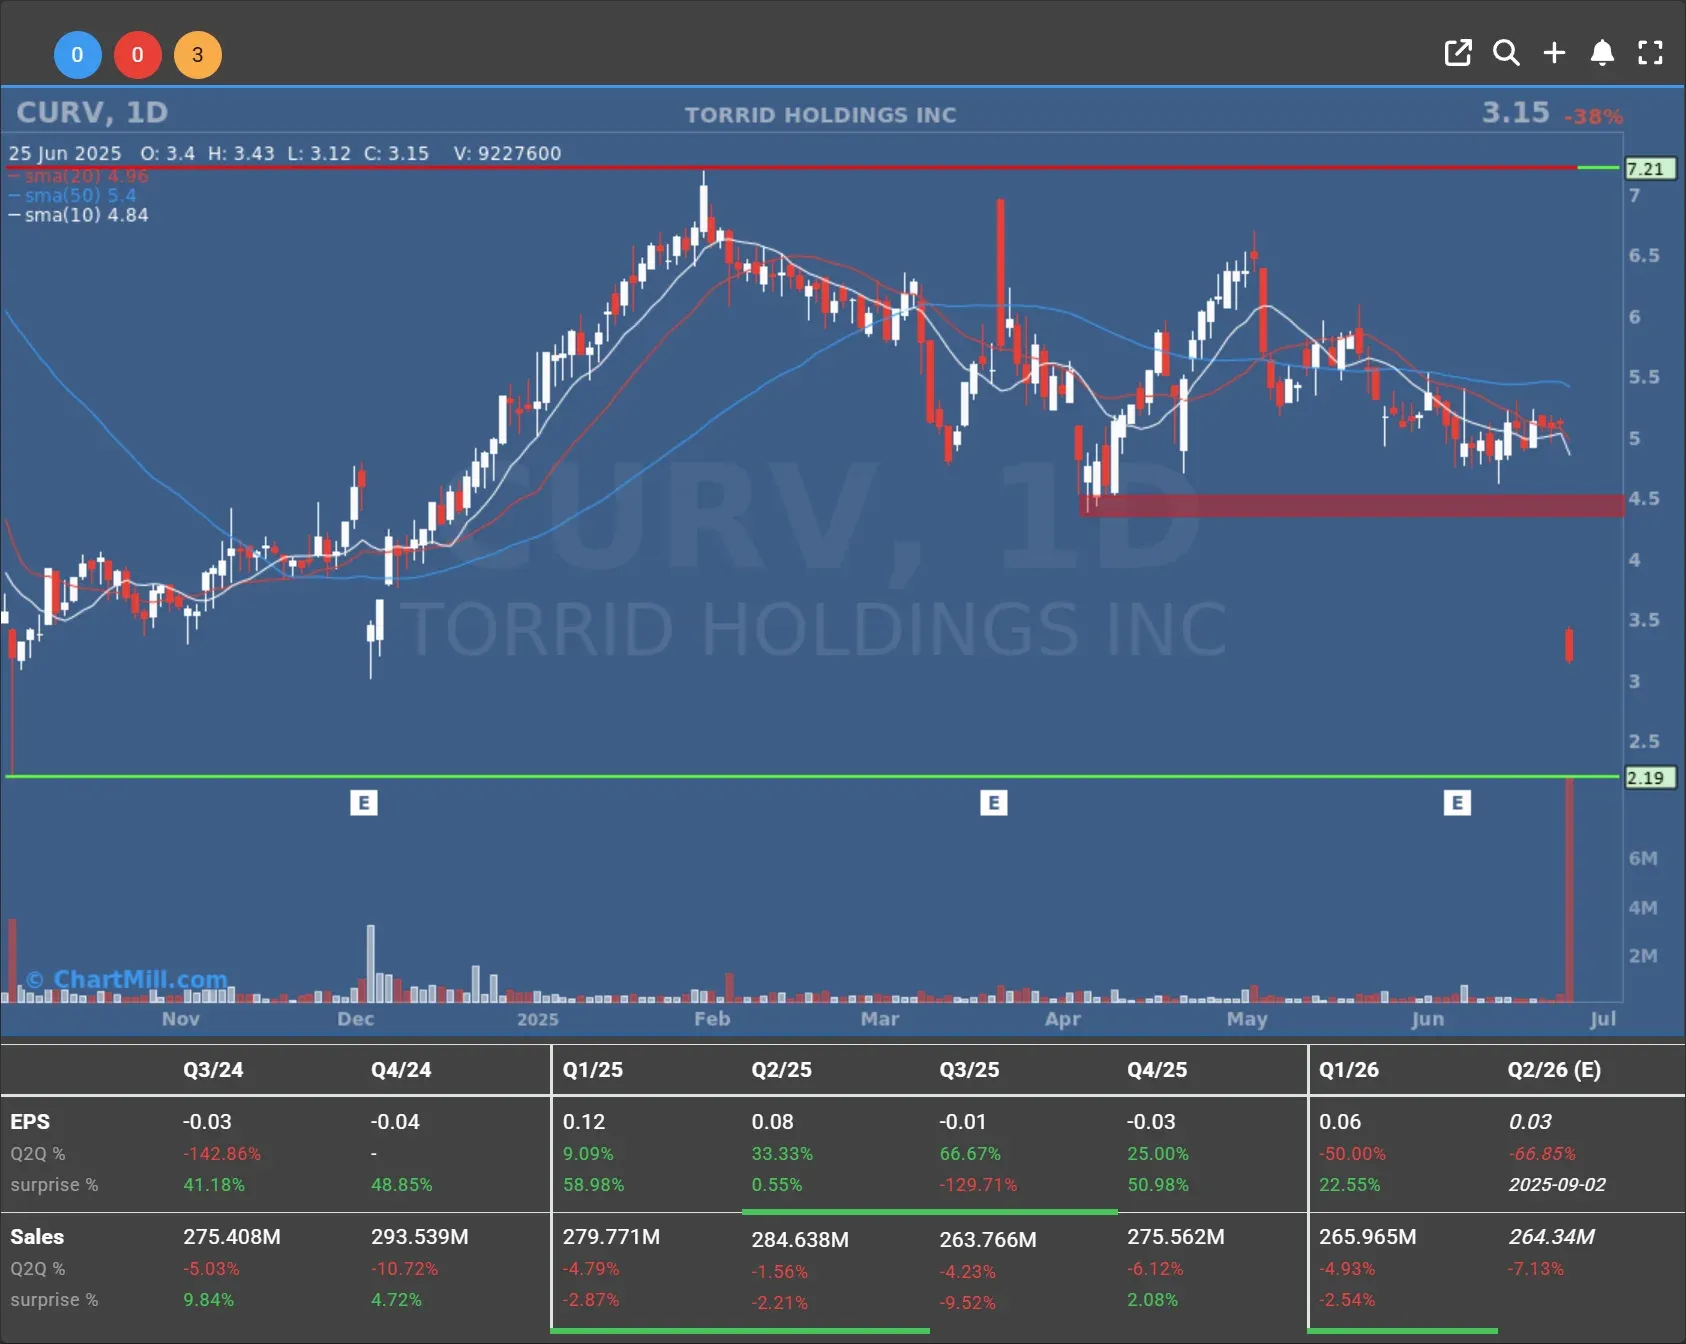The height and width of the screenshot is (1344, 1686).
Task: Click the Q1/26 column header
Action: coord(1349,1070)
